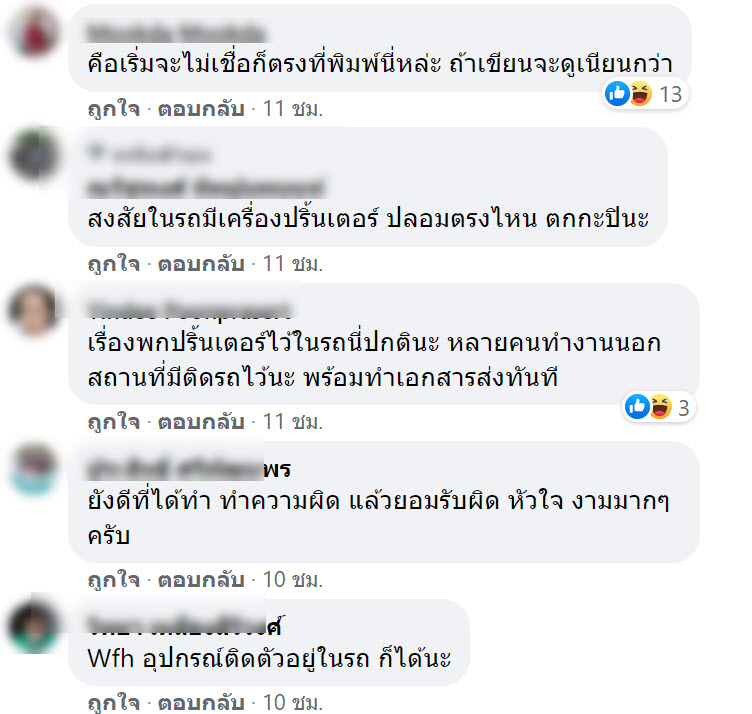Click ตอบกลับ under the first comment

click(x=201, y=109)
